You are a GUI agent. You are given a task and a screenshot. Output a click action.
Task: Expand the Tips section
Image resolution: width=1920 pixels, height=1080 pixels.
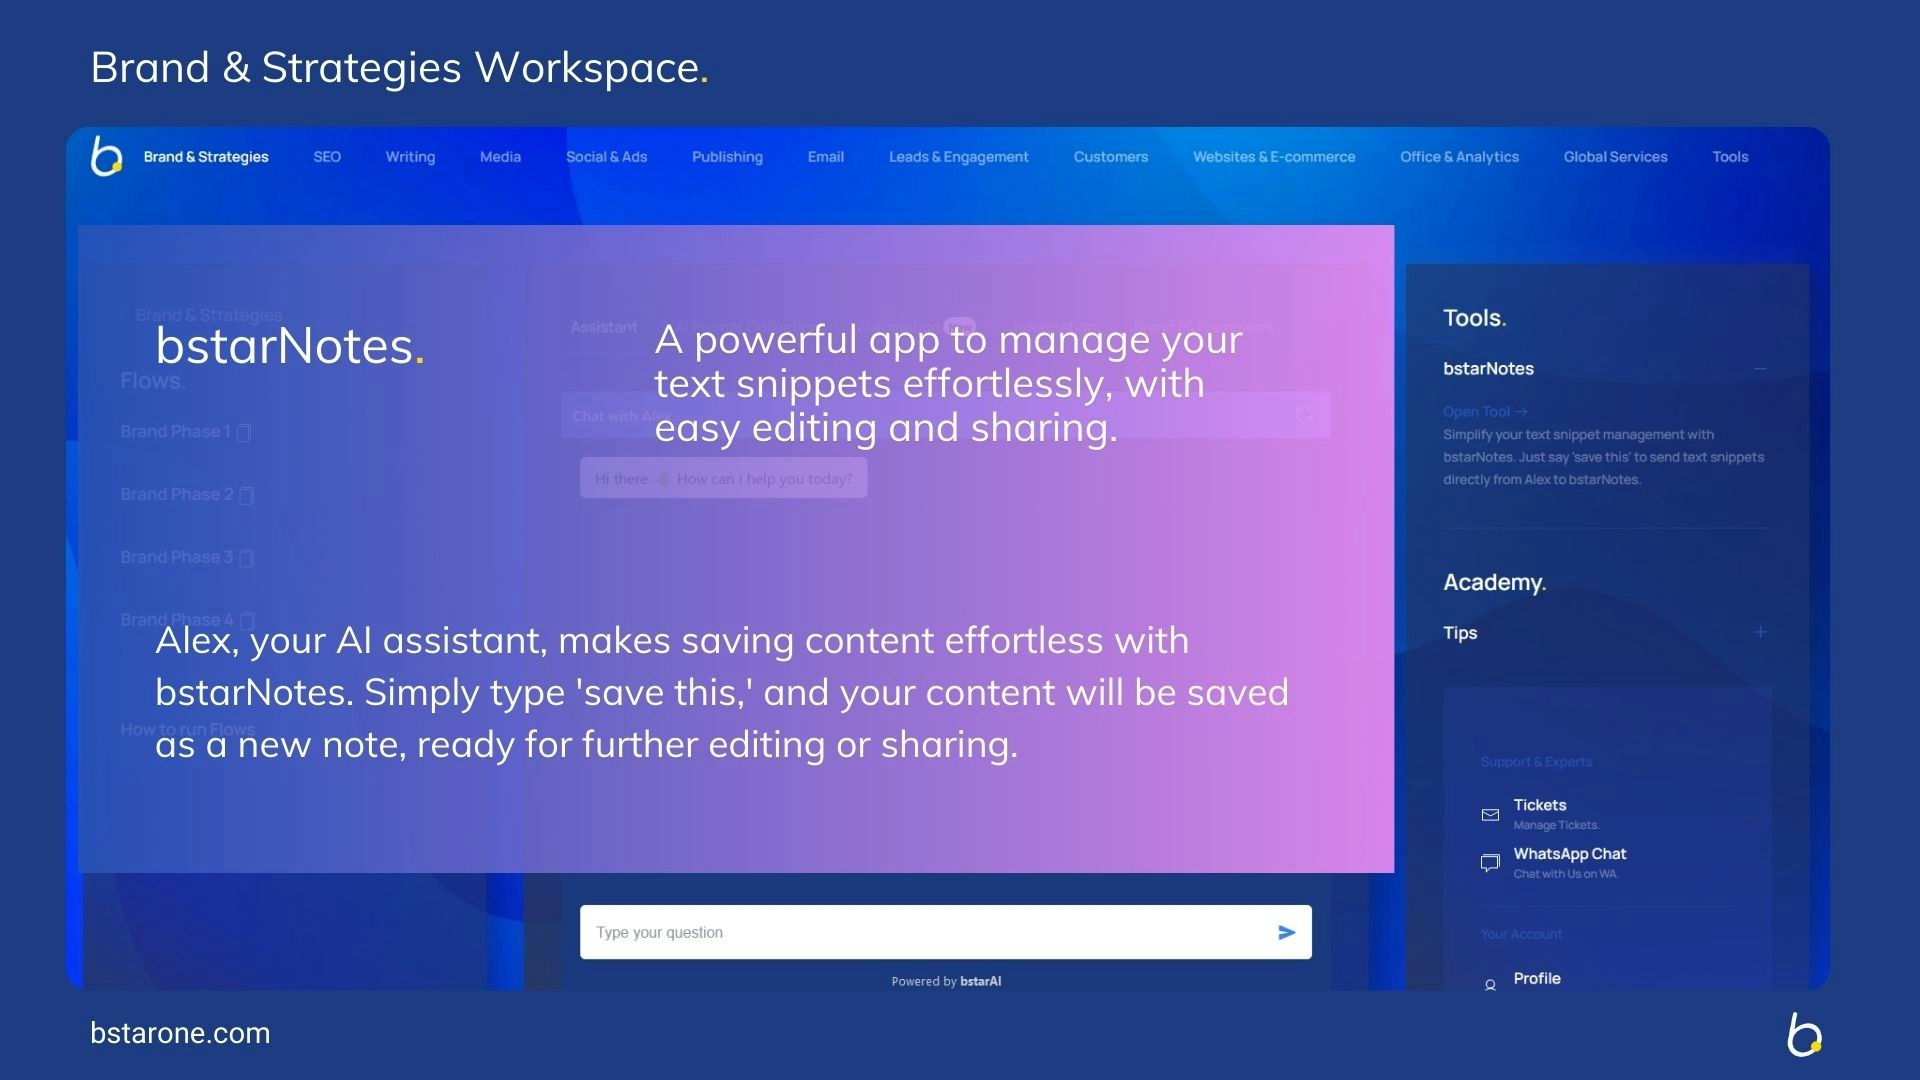(x=1759, y=632)
